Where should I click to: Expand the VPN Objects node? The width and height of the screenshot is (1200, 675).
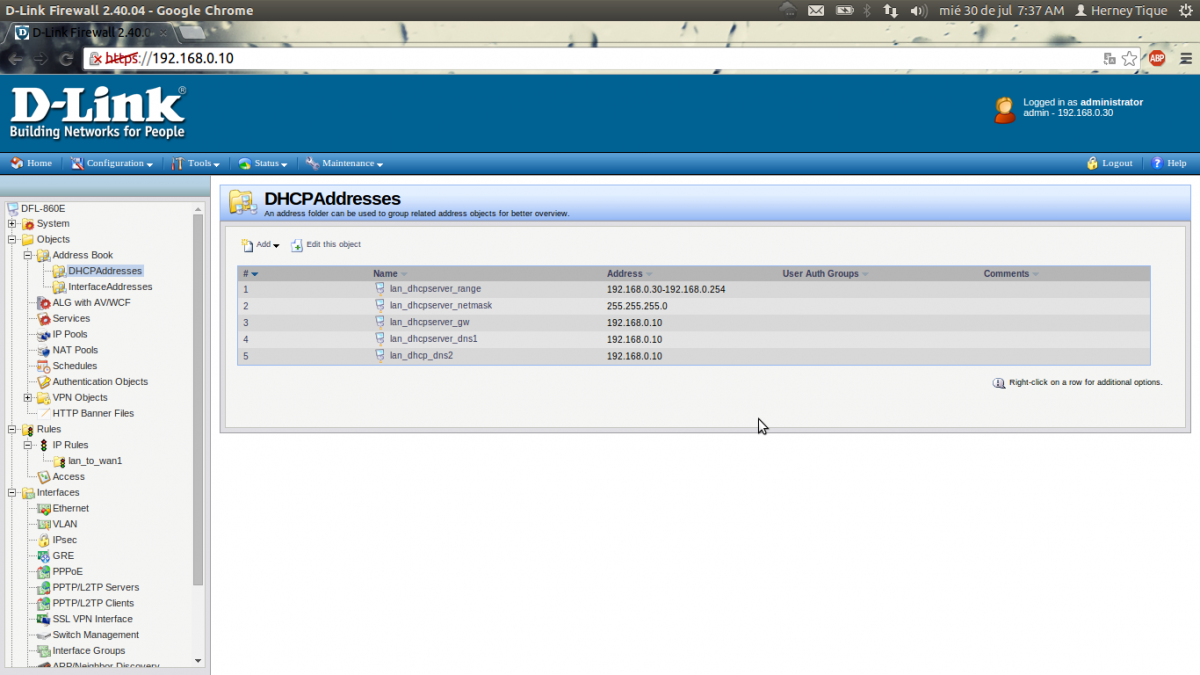coord(28,398)
